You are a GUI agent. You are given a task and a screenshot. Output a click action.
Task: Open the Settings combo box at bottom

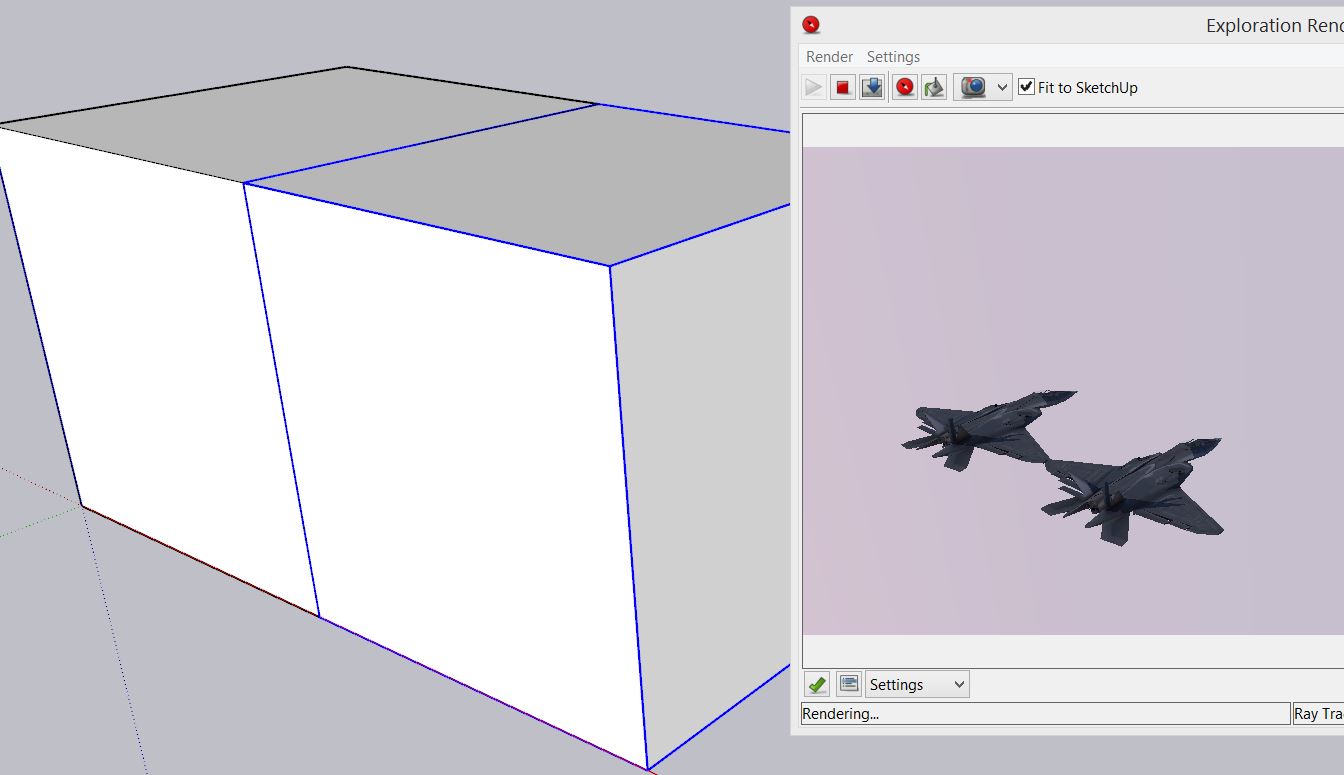coord(917,684)
